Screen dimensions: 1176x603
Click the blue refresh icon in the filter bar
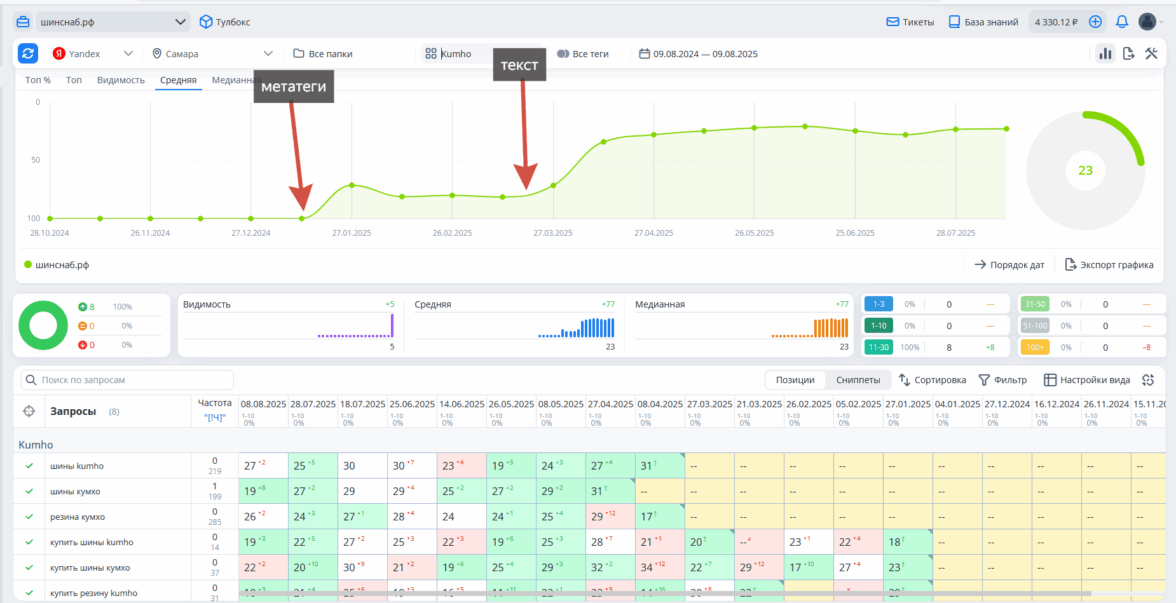pos(28,54)
